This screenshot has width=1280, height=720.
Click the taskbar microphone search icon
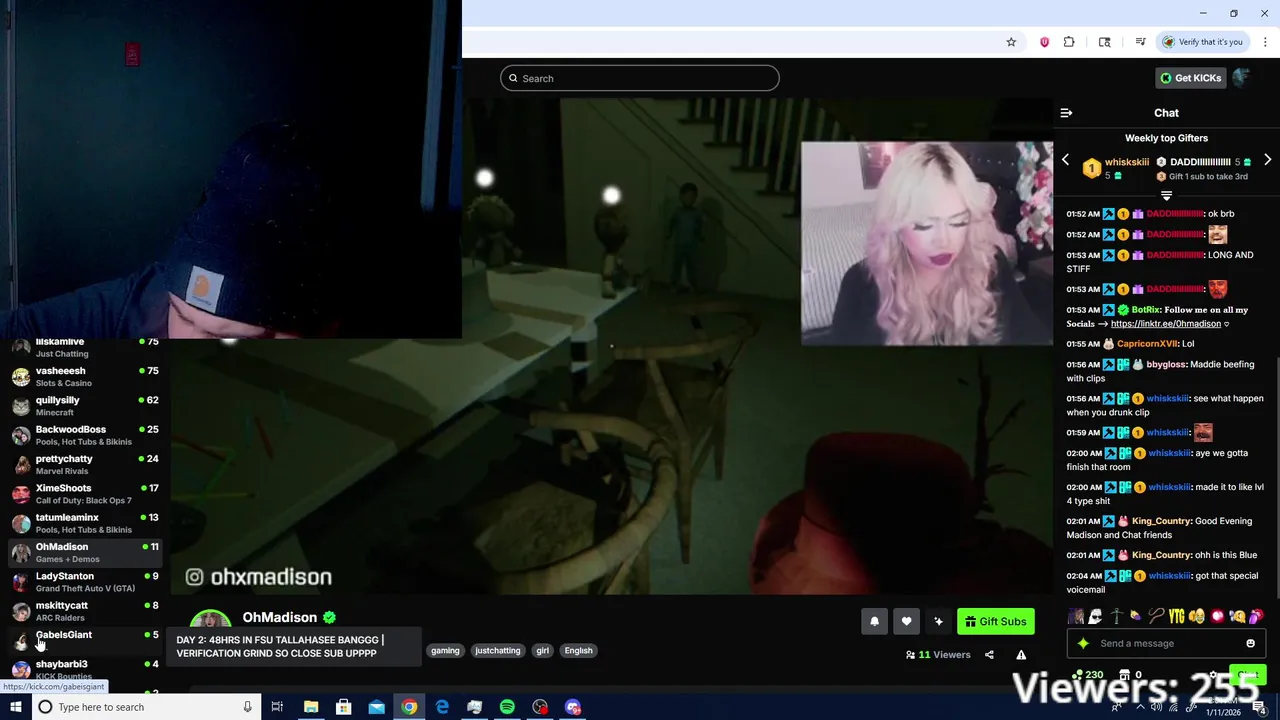247,707
